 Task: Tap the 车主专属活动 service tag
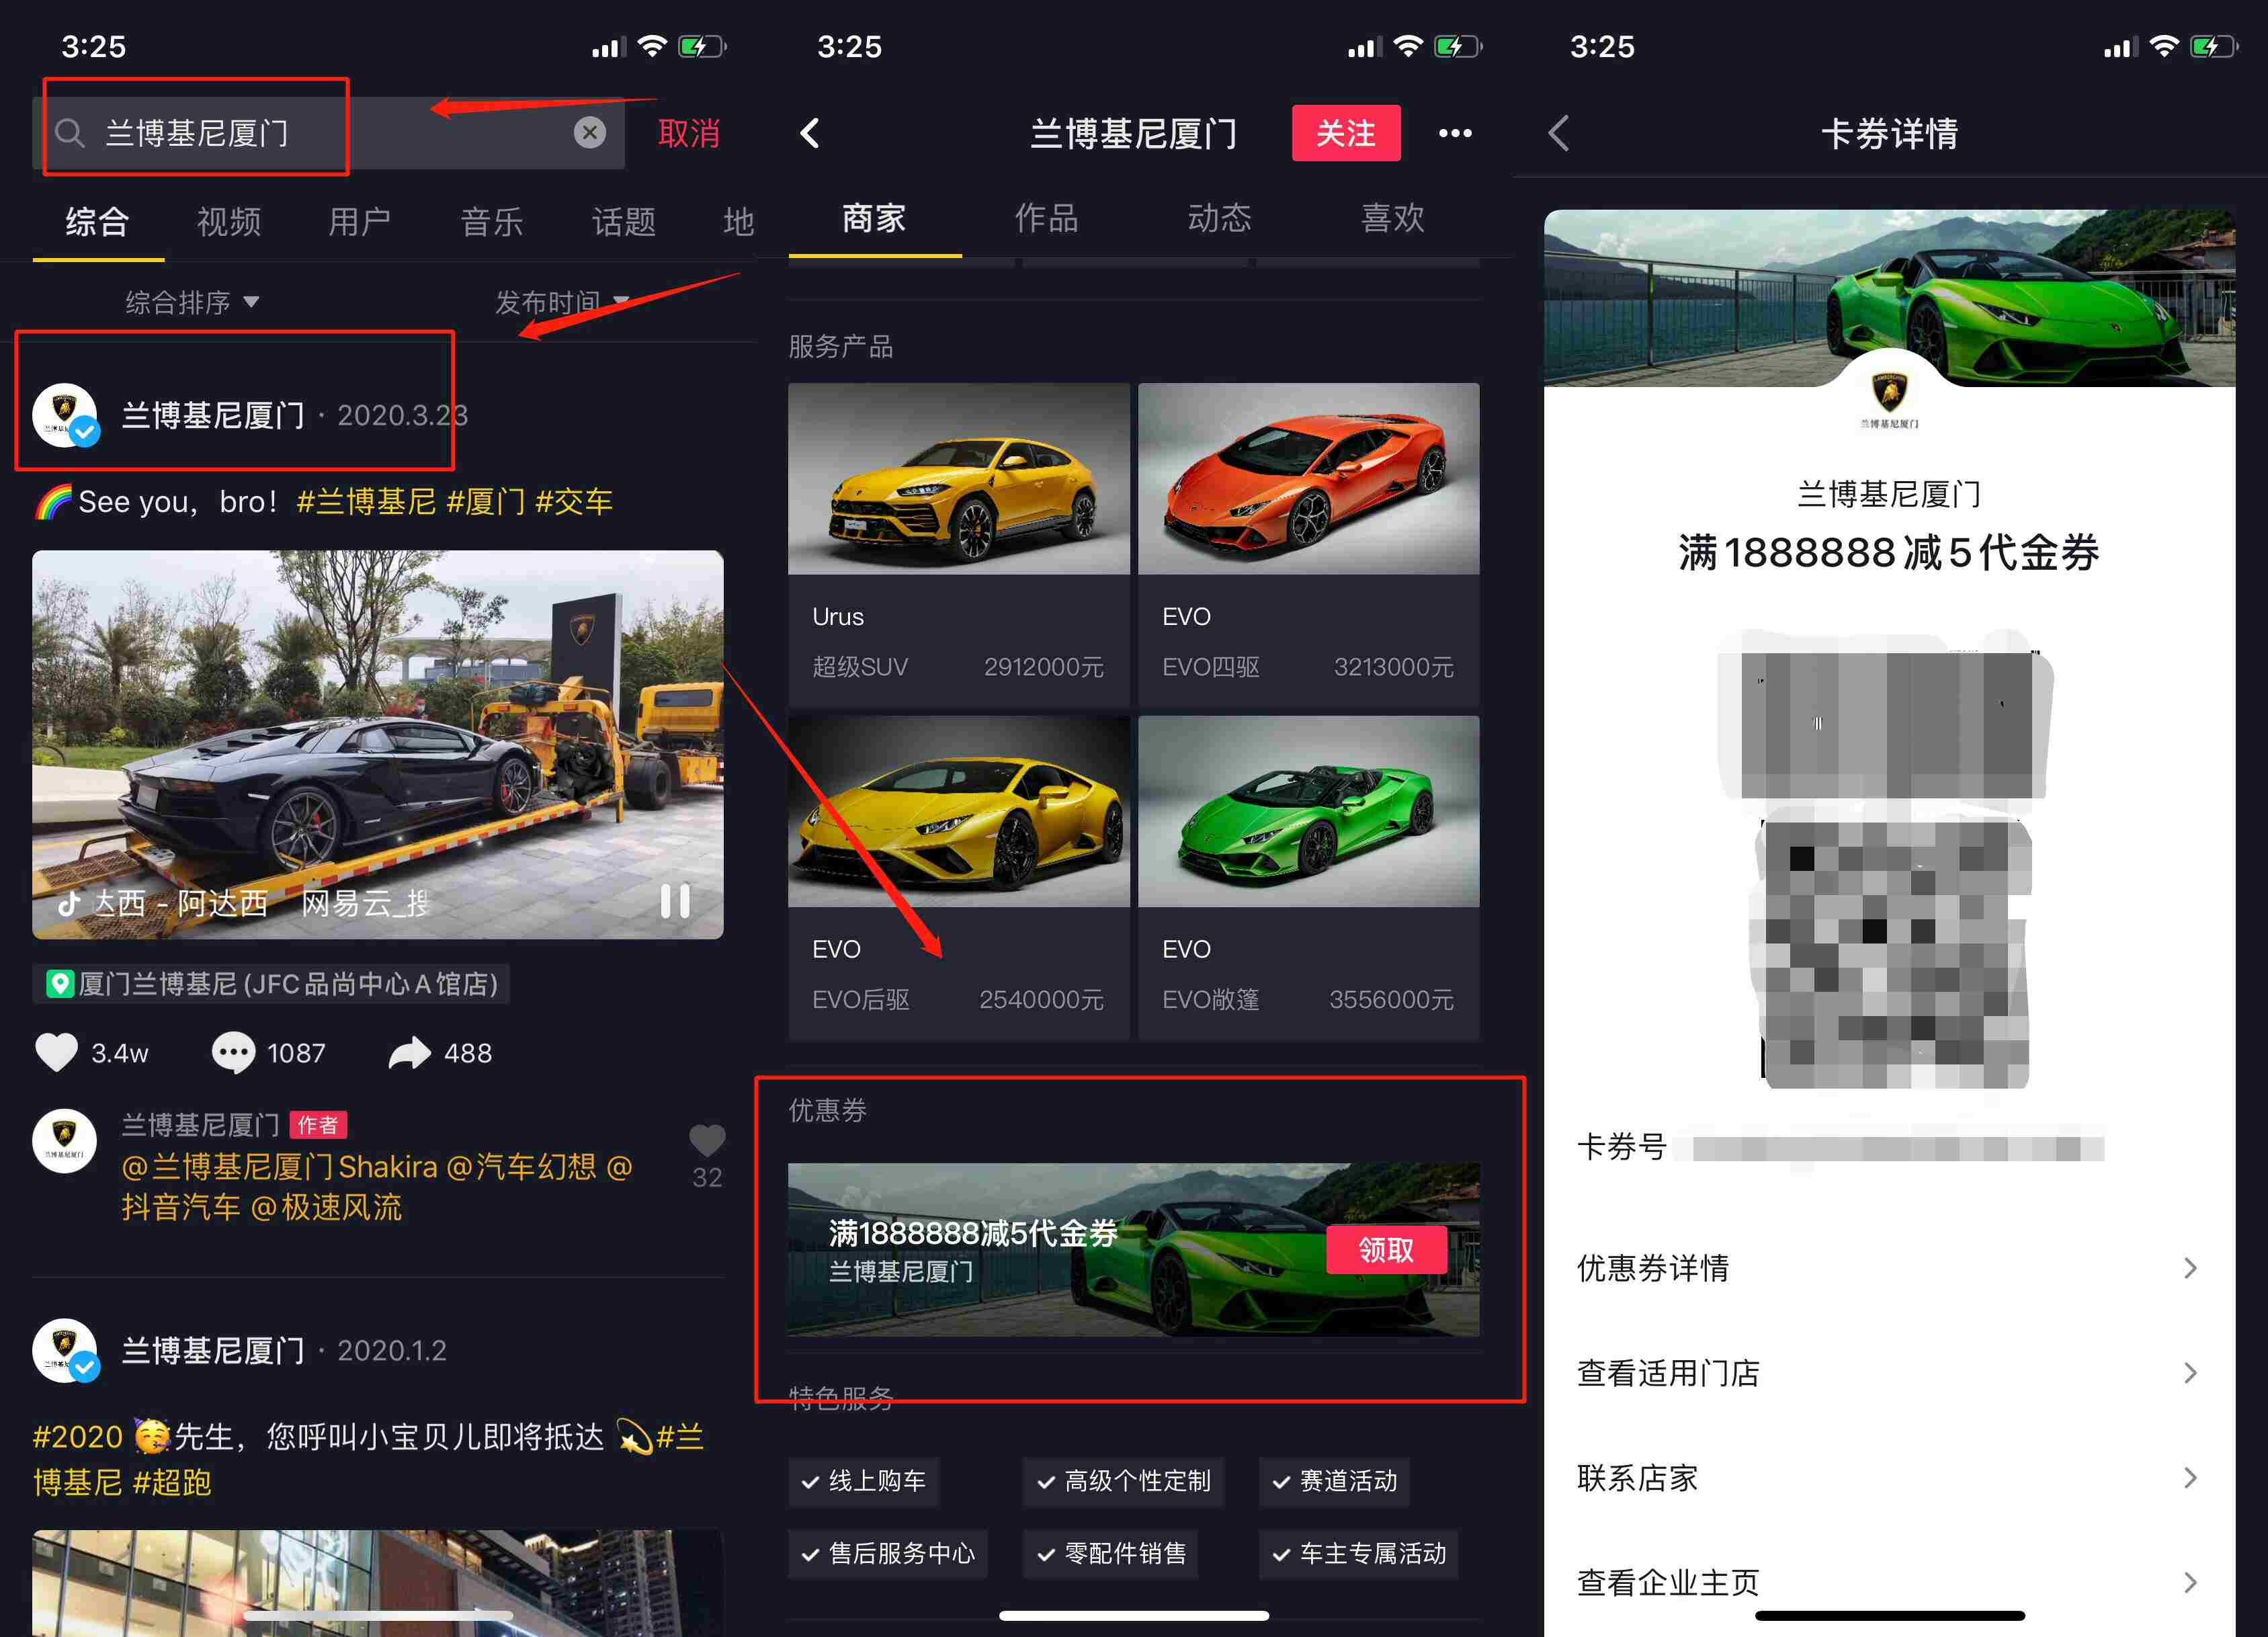[1359, 1553]
